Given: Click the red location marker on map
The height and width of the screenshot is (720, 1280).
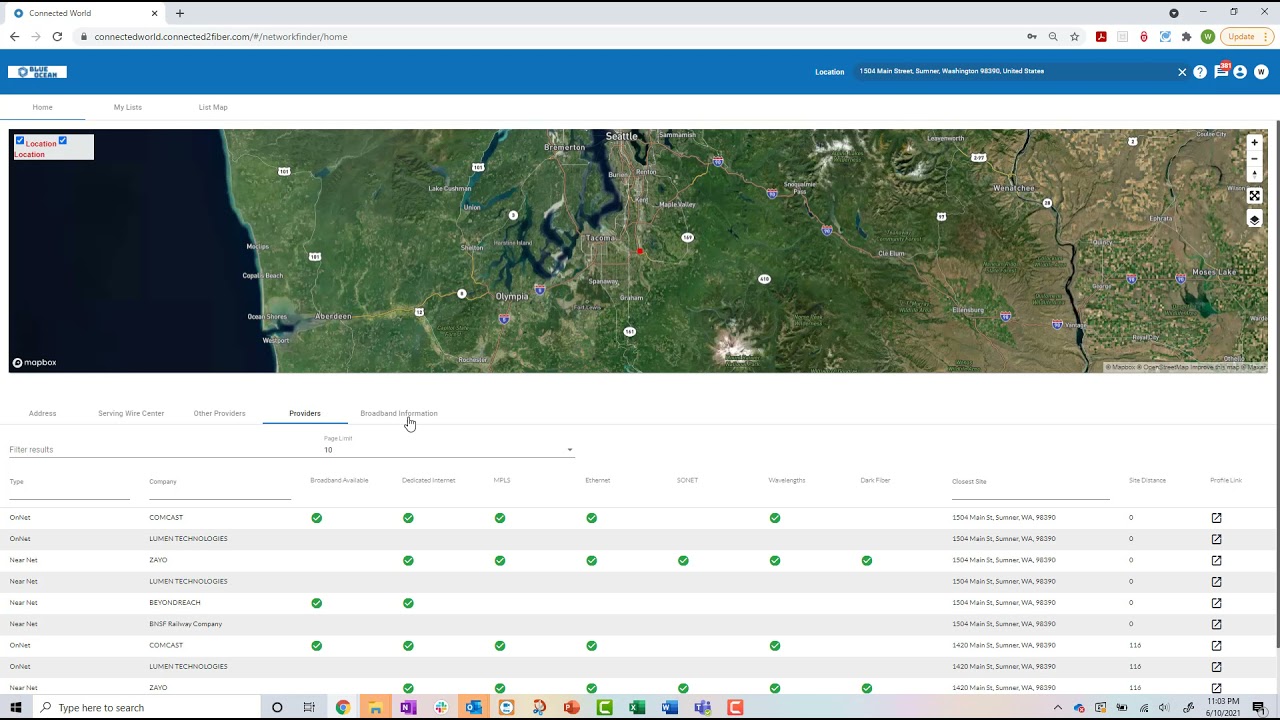Looking at the screenshot, I should pos(640,251).
